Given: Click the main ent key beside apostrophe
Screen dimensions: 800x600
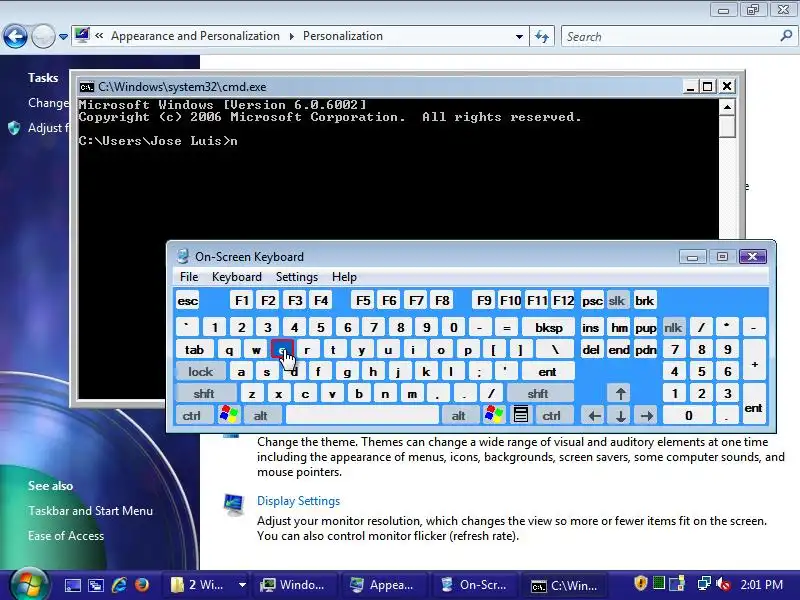Looking at the screenshot, I should click(547, 371).
